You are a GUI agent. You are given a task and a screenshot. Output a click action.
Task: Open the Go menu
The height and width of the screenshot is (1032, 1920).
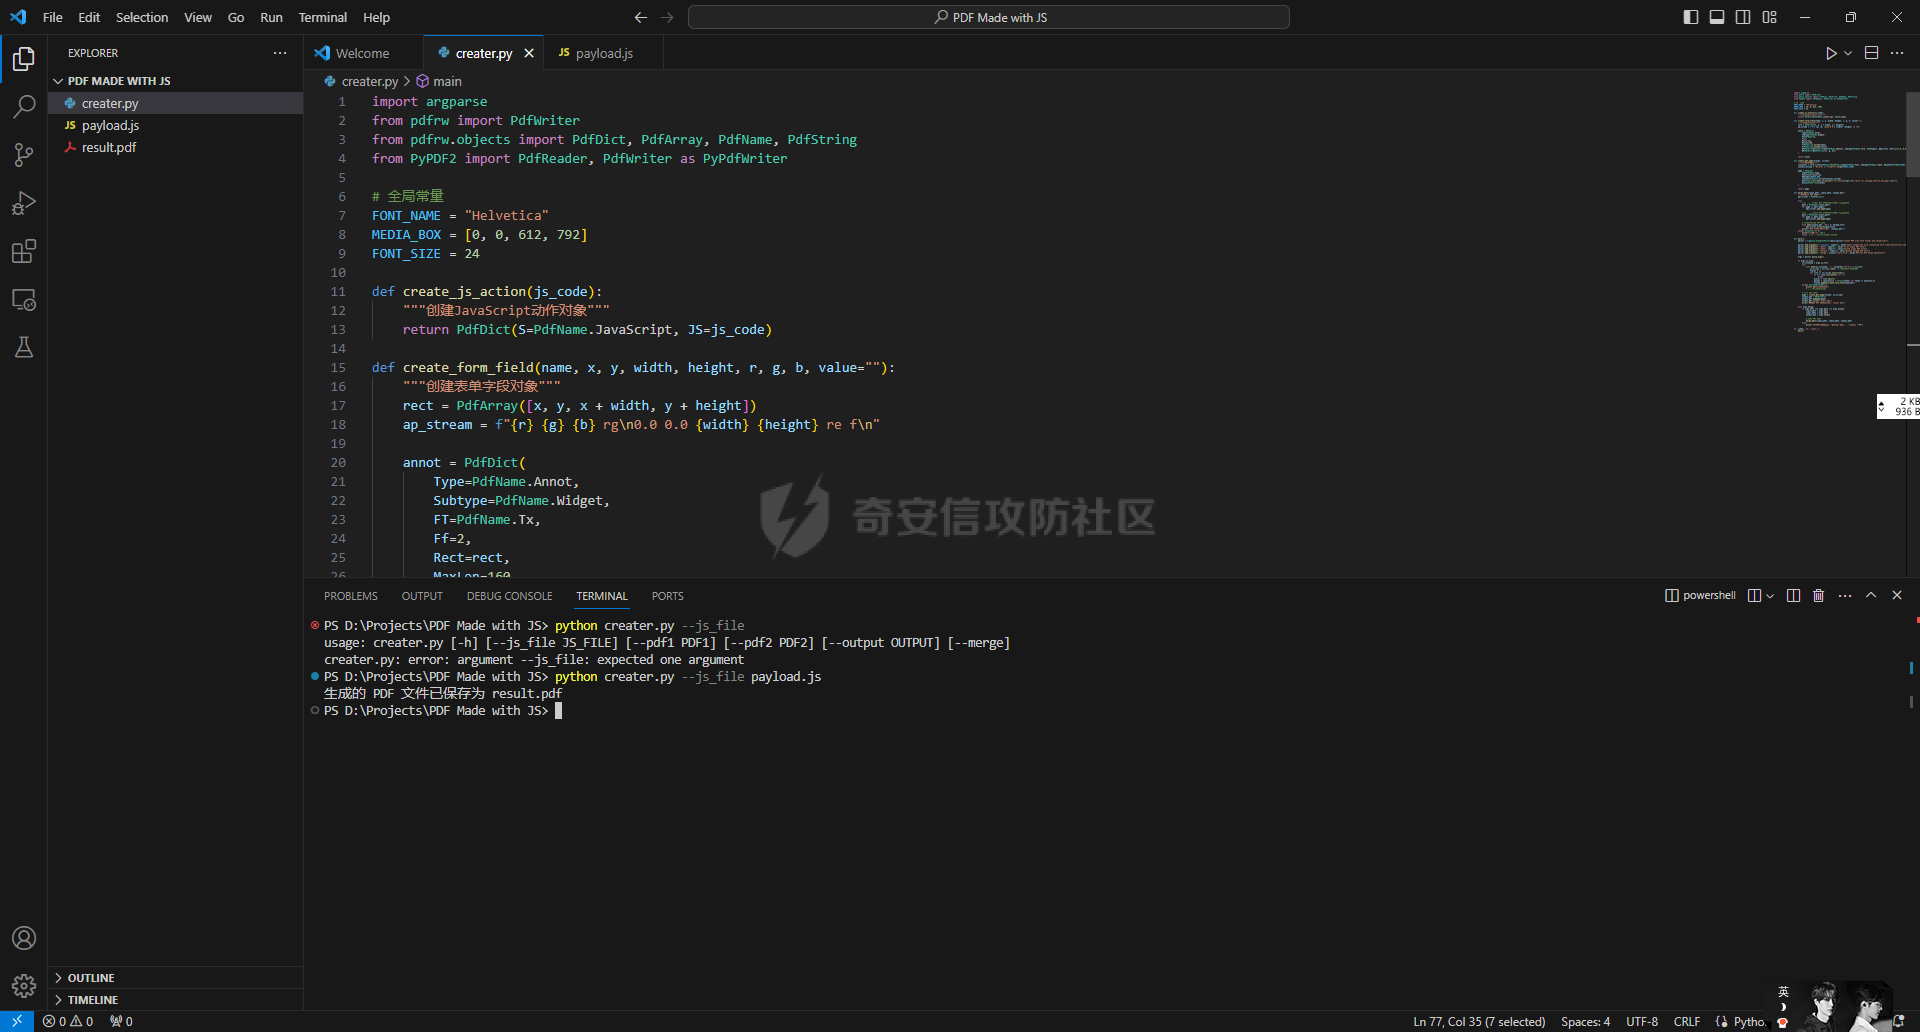[x=236, y=17]
